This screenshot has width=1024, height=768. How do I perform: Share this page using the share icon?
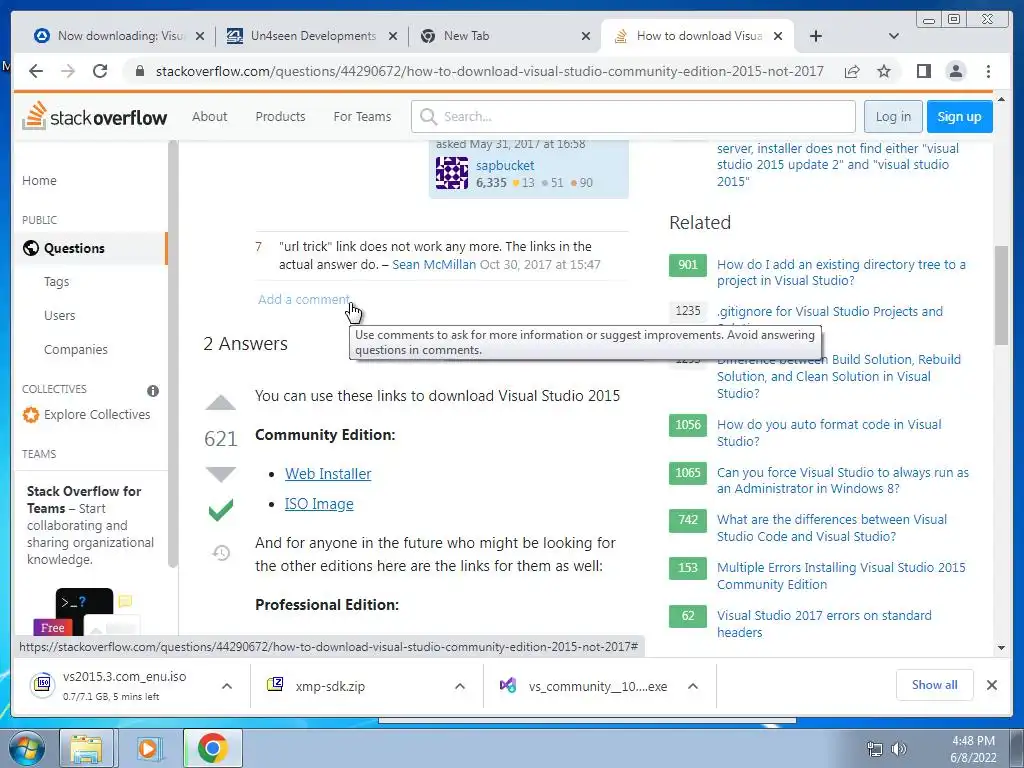pos(852,71)
